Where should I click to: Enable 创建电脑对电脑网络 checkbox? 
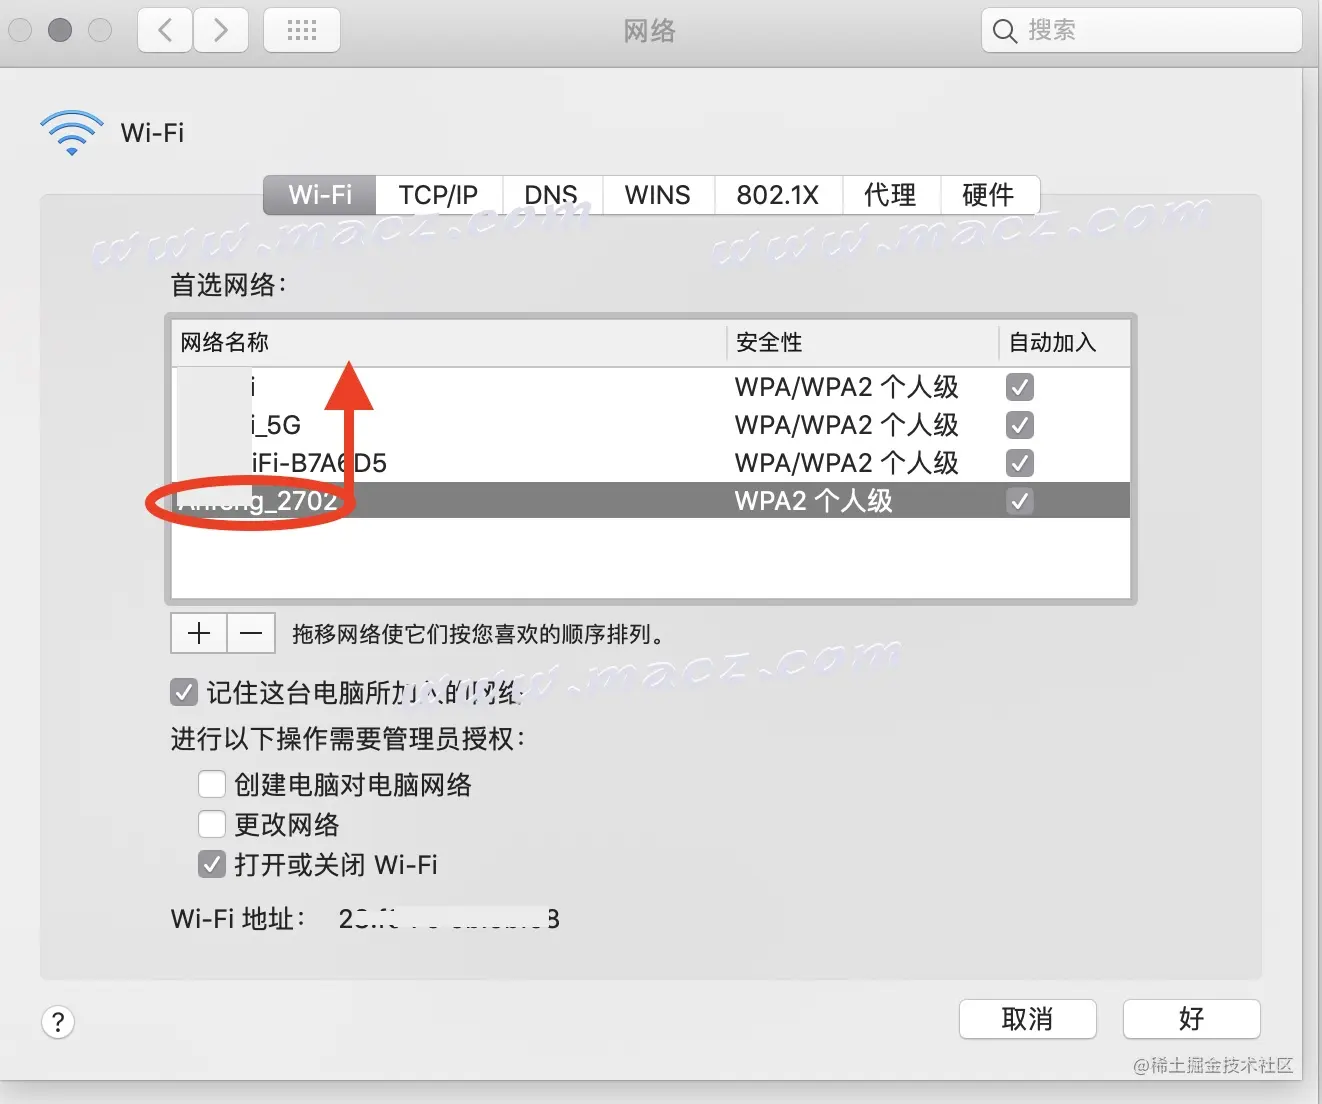(x=211, y=784)
